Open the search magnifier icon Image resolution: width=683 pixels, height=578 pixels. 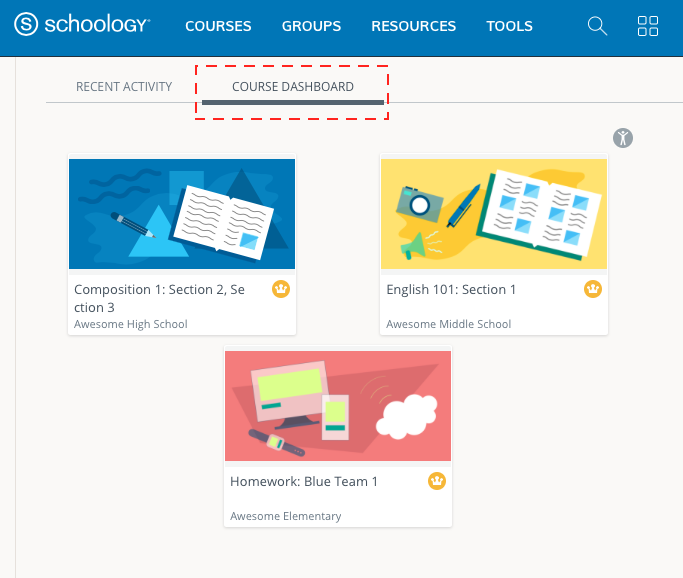coord(597,26)
